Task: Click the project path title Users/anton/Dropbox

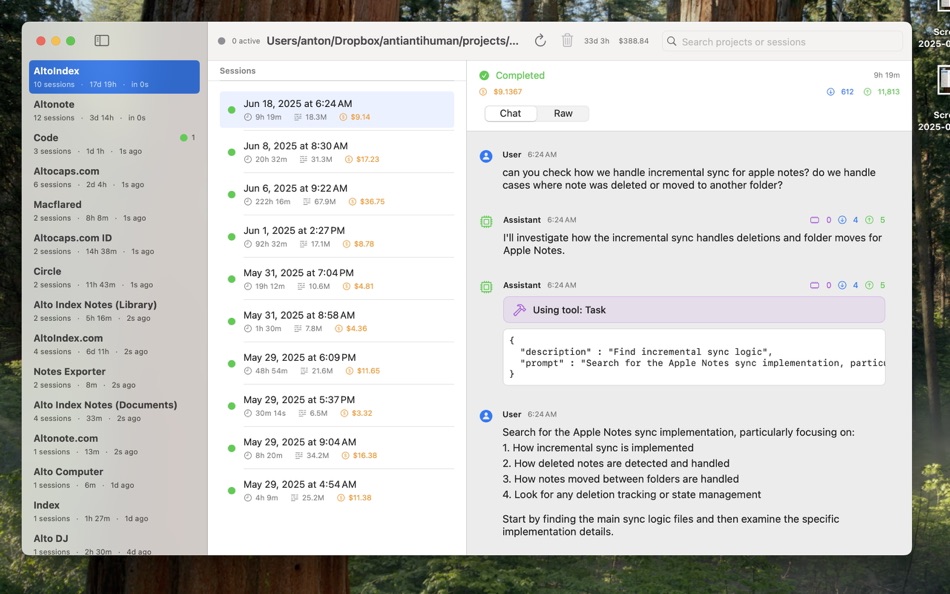Action: click(393, 41)
